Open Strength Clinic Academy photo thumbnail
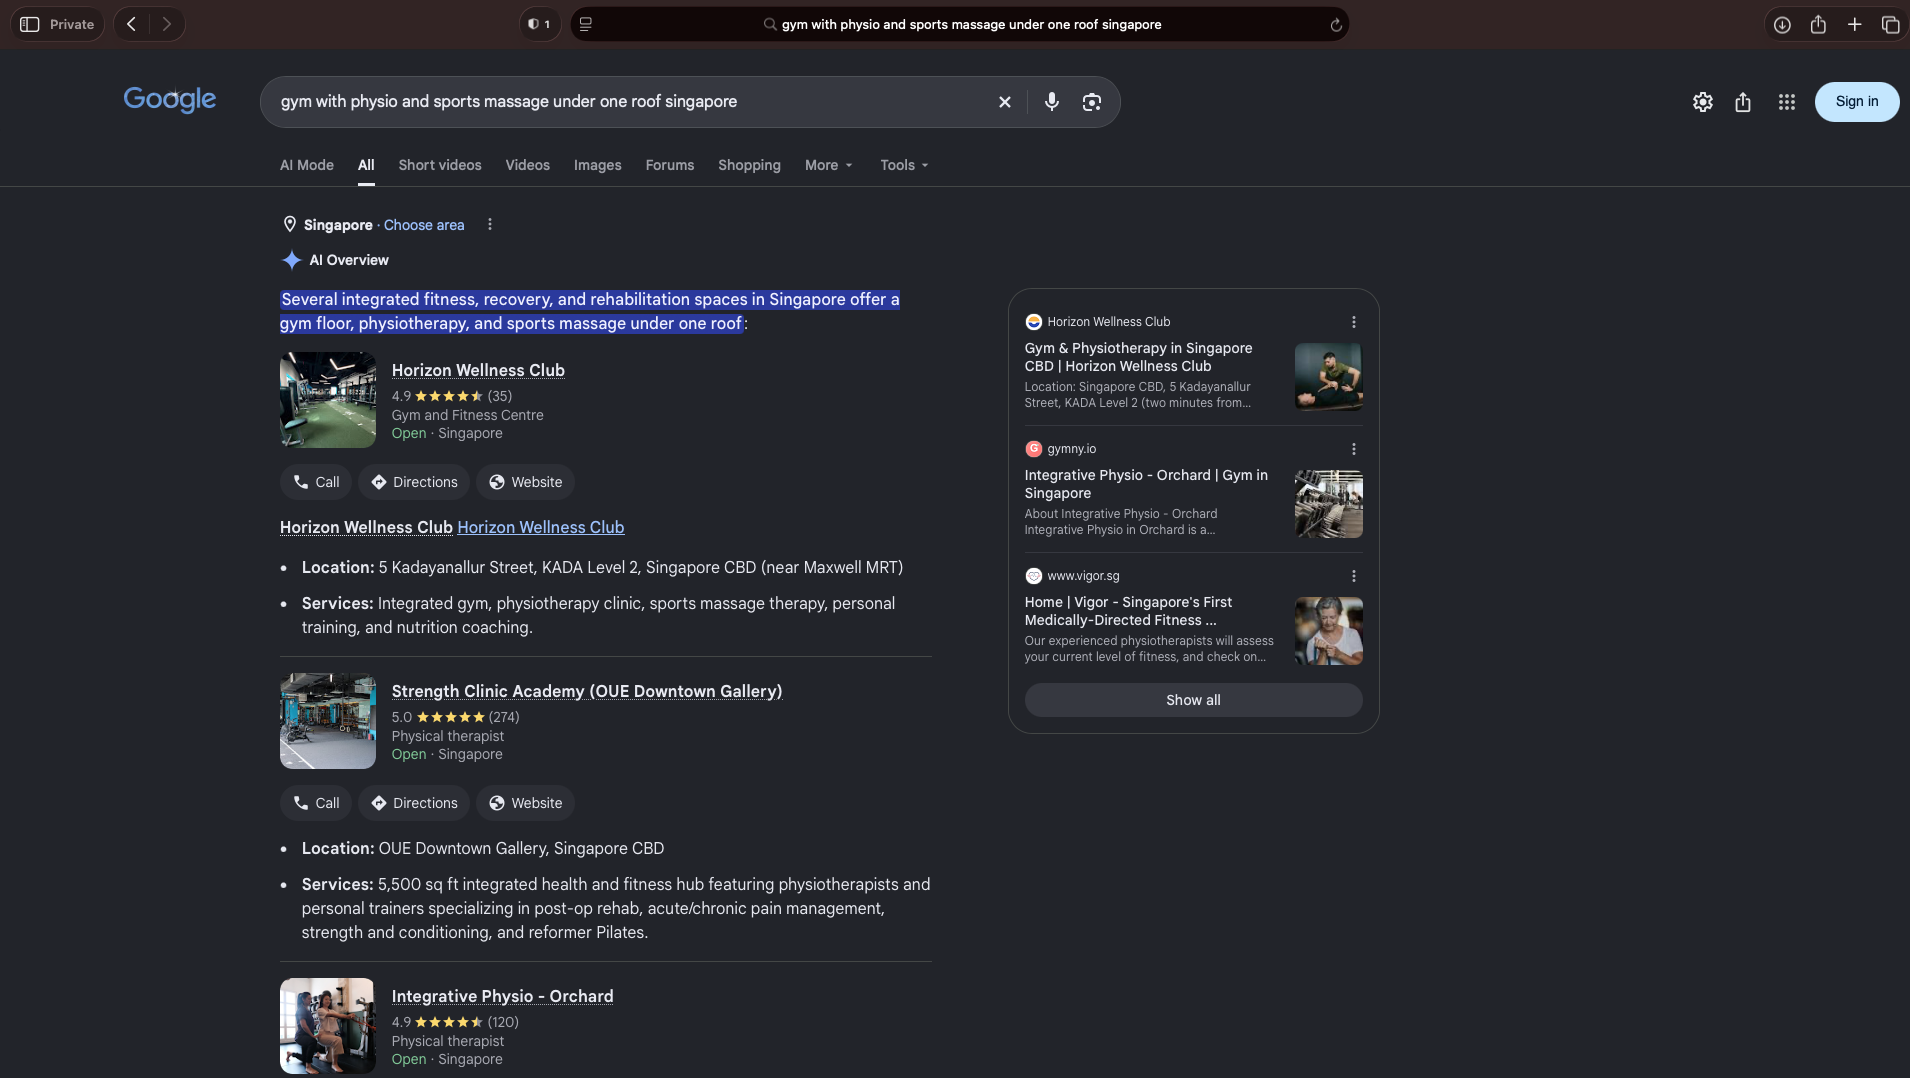 click(327, 721)
